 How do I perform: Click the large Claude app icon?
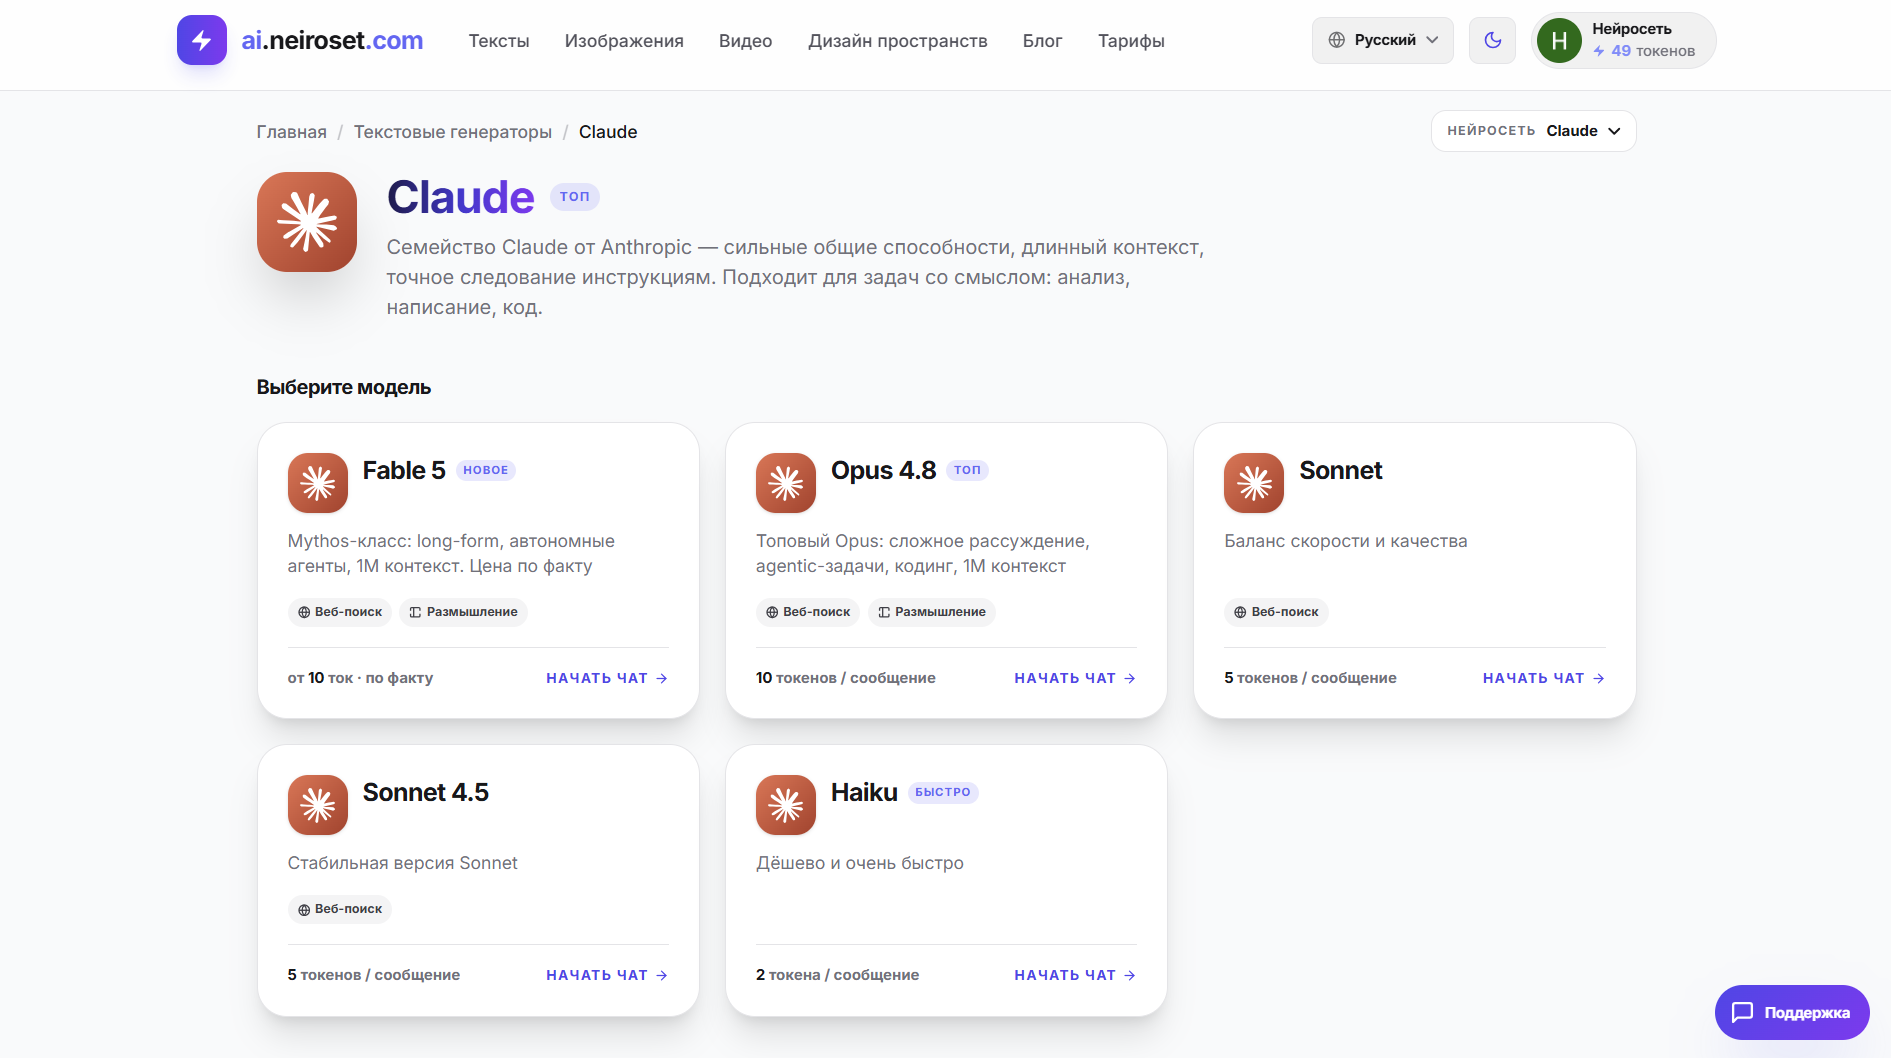coord(307,222)
